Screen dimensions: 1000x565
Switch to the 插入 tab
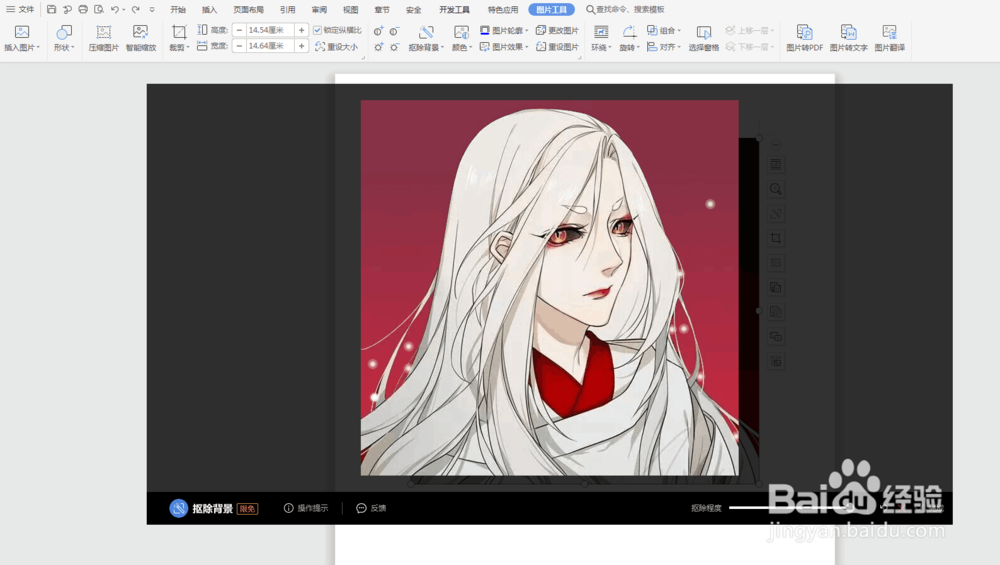[209, 10]
